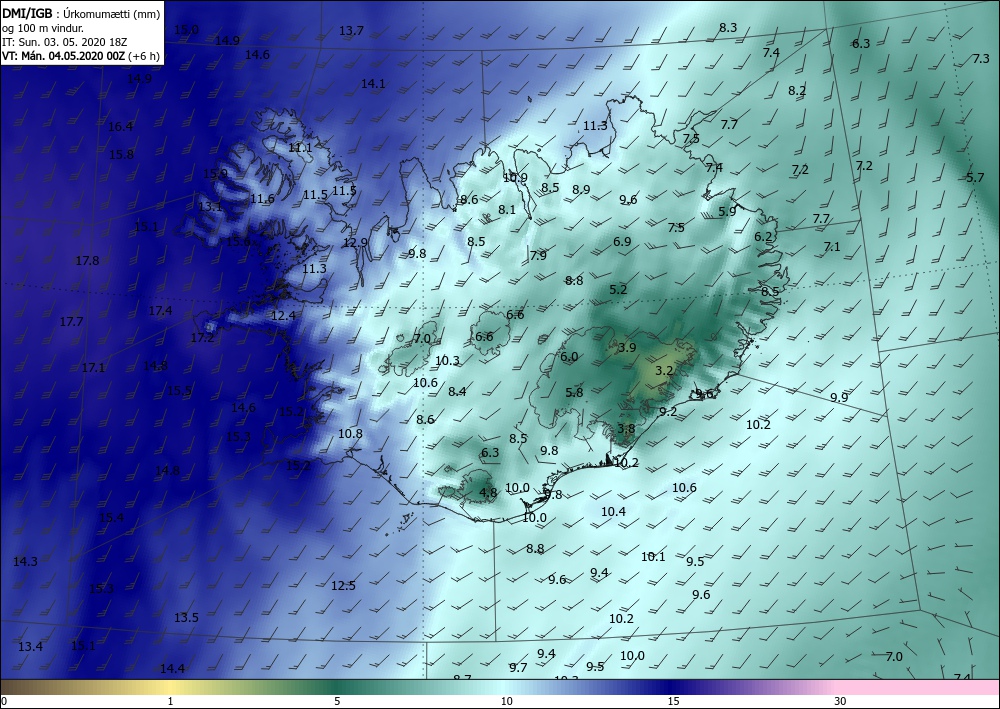Select the map value 15.5
Screen dimensions: 1000x709
pyautogui.click(x=179, y=391)
